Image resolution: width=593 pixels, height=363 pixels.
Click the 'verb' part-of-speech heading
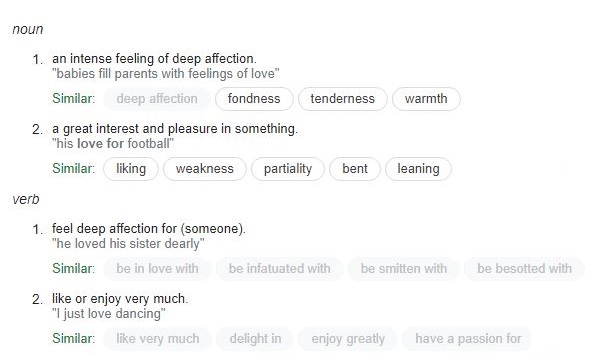[26, 199]
